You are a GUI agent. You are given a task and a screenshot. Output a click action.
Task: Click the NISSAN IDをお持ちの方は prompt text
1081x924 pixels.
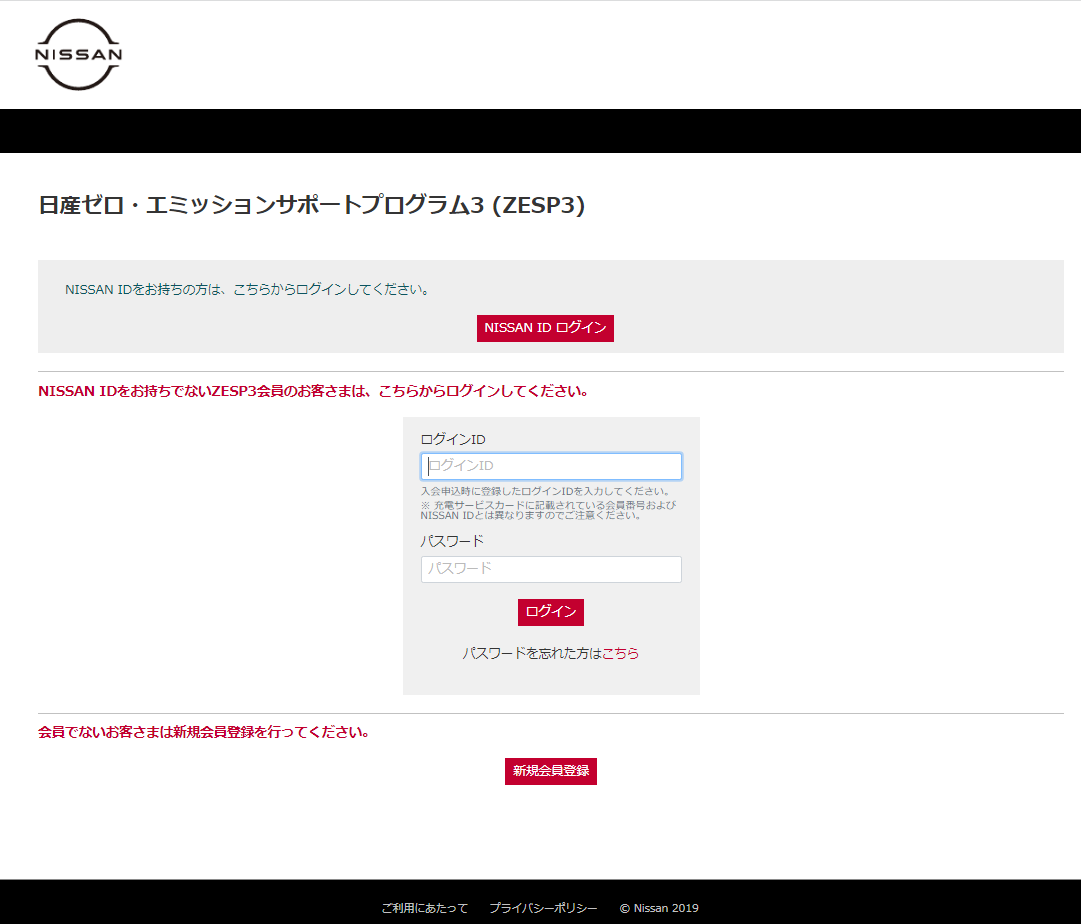click(247, 290)
